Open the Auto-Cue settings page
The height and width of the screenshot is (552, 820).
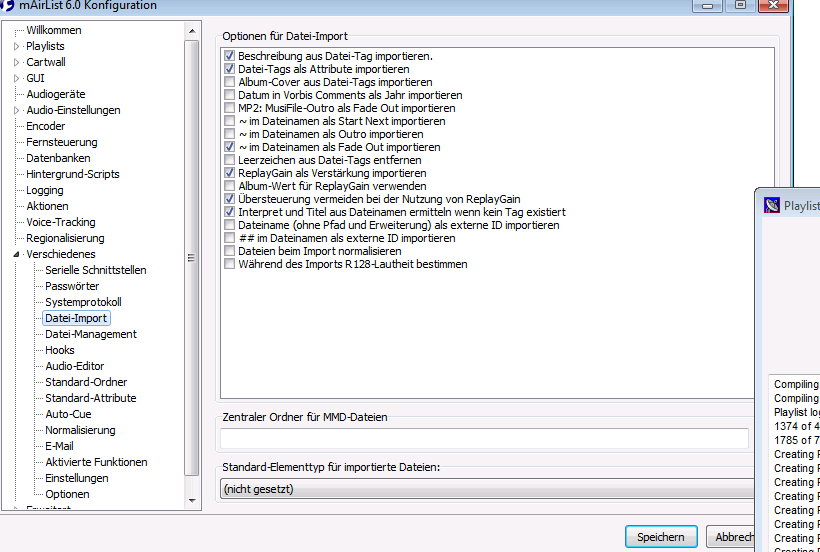(68, 414)
